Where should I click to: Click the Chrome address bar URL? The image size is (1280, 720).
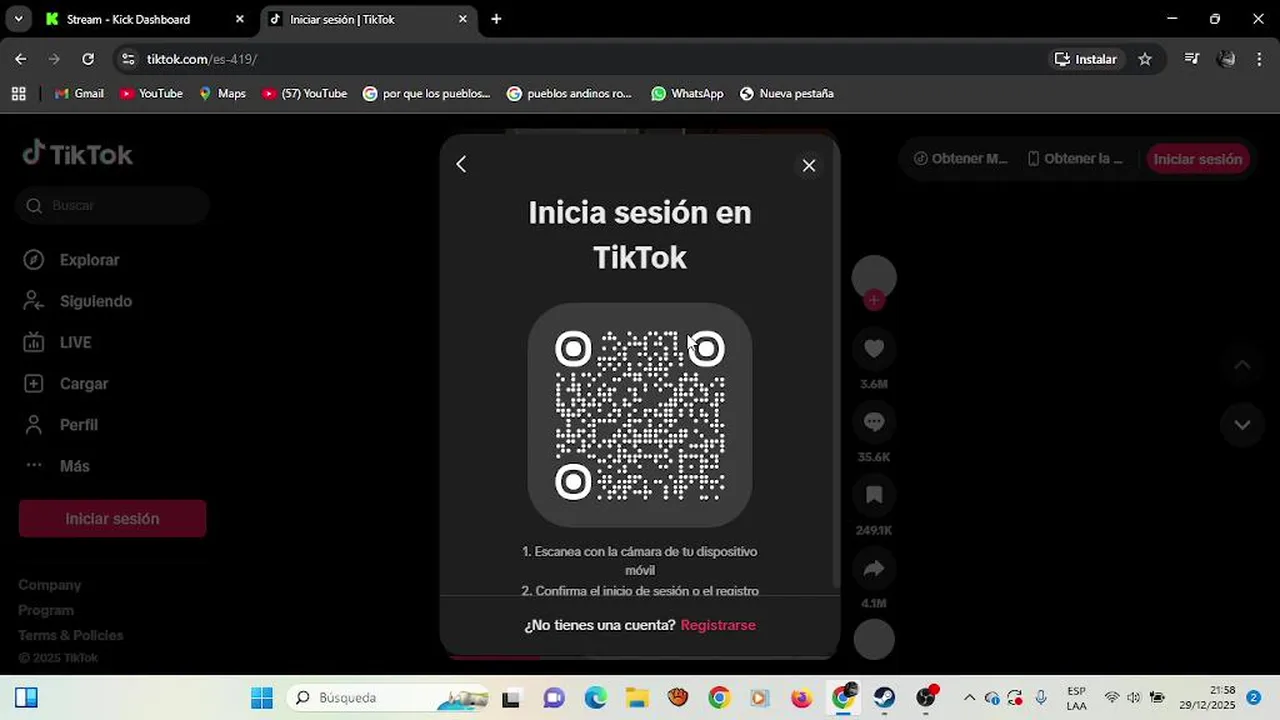202,59
